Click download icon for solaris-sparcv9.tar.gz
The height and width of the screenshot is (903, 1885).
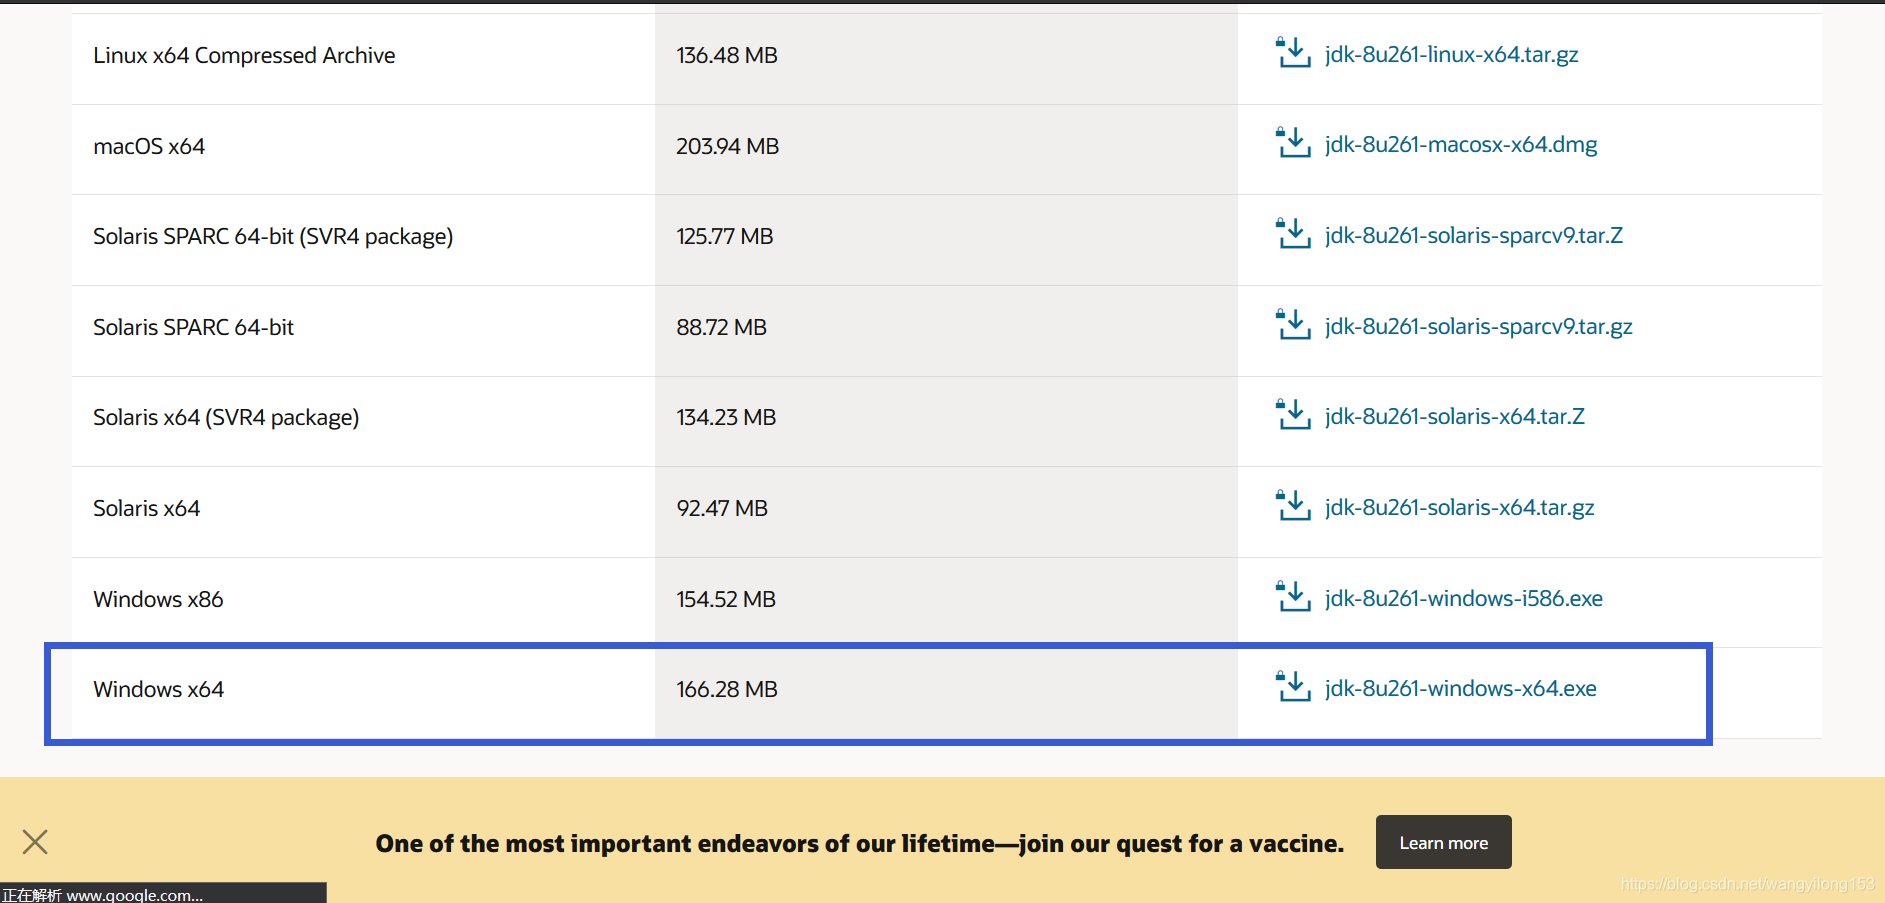tap(1293, 325)
